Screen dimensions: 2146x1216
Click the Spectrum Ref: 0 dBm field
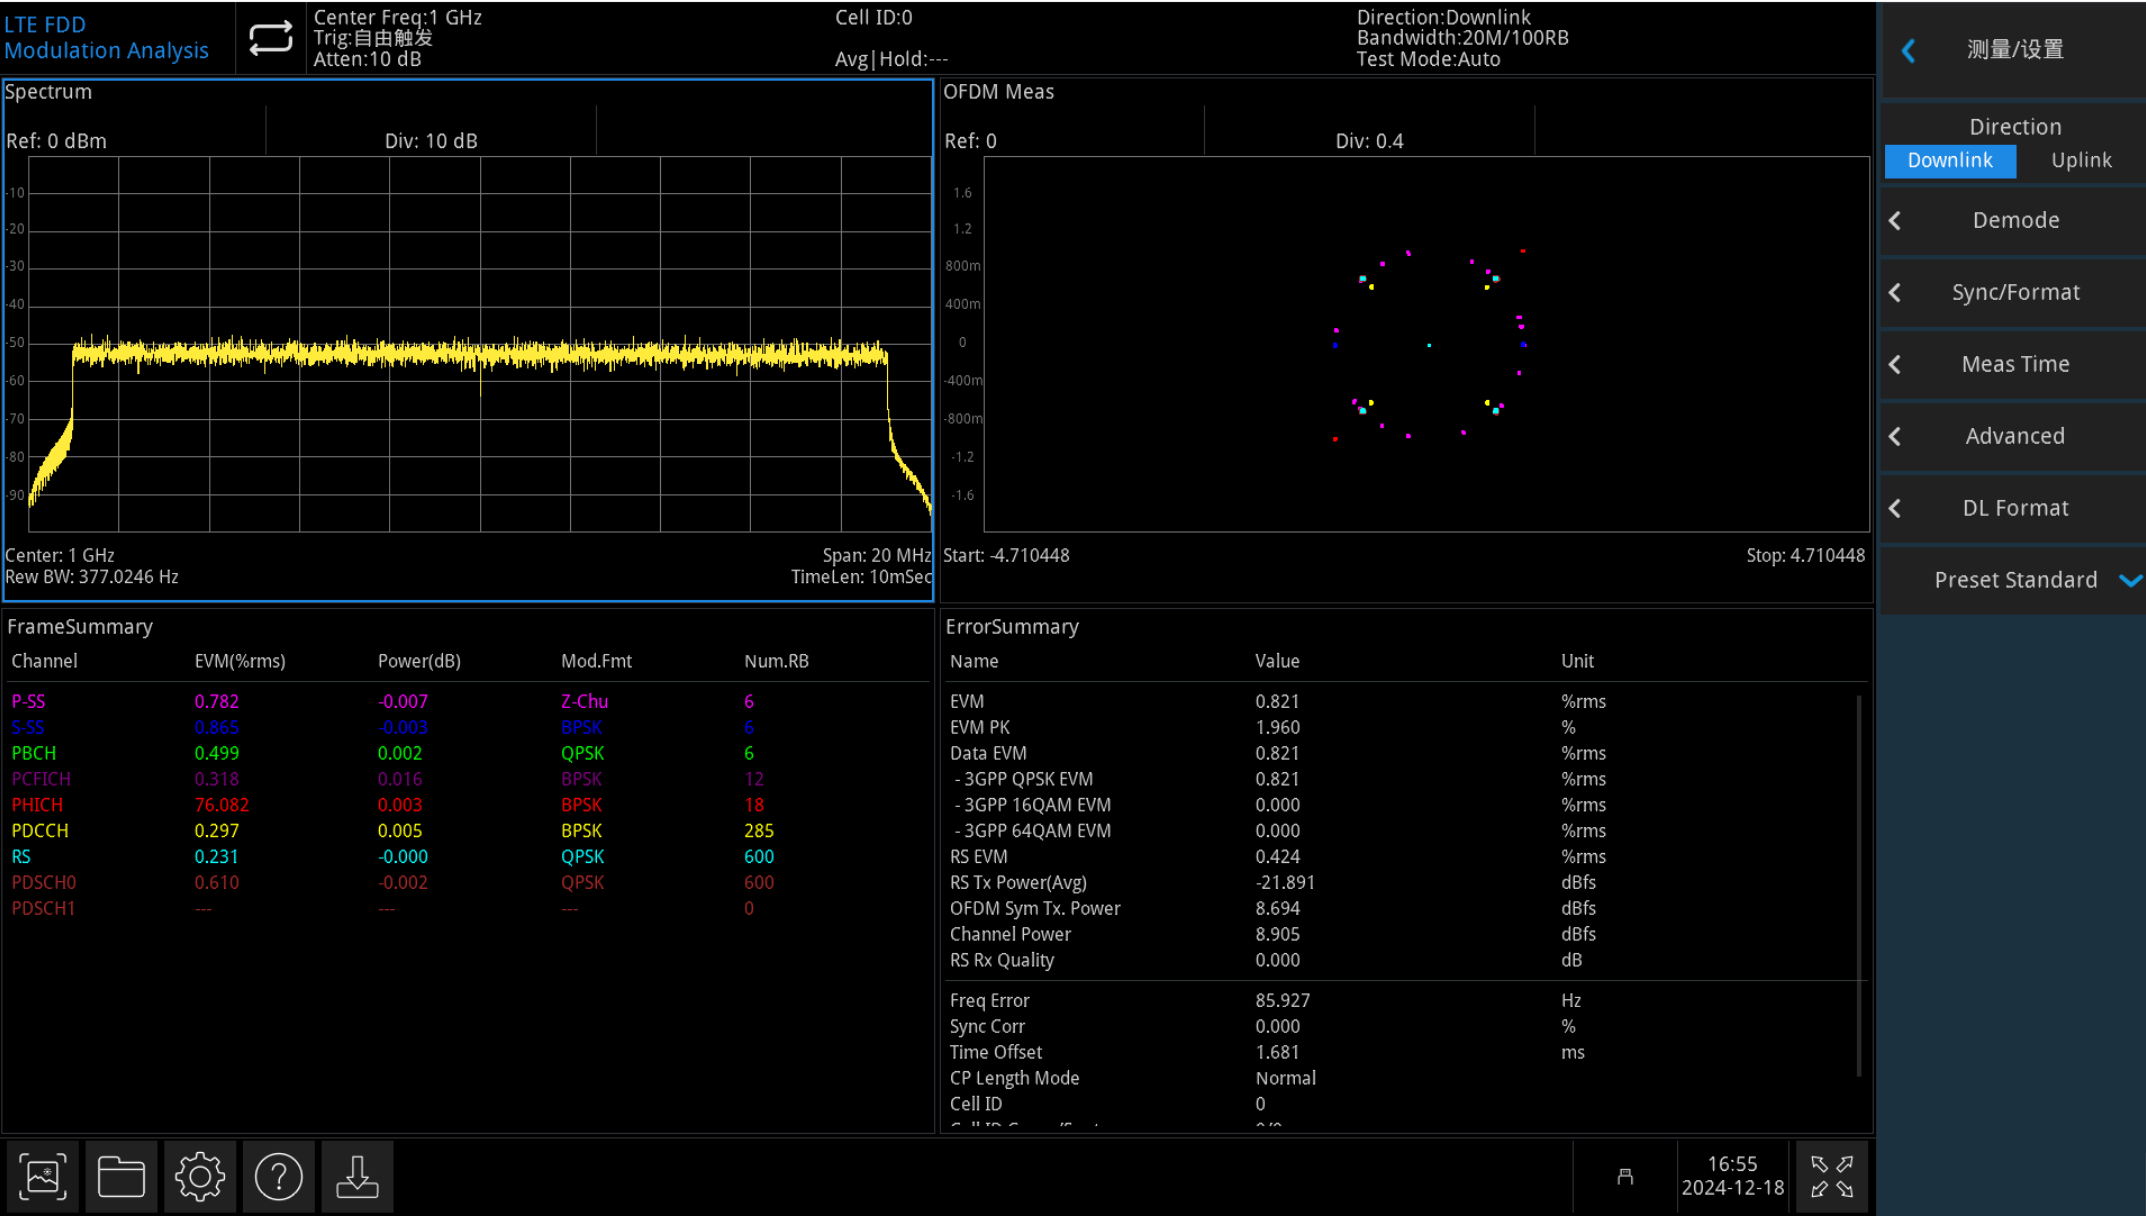coord(56,141)
